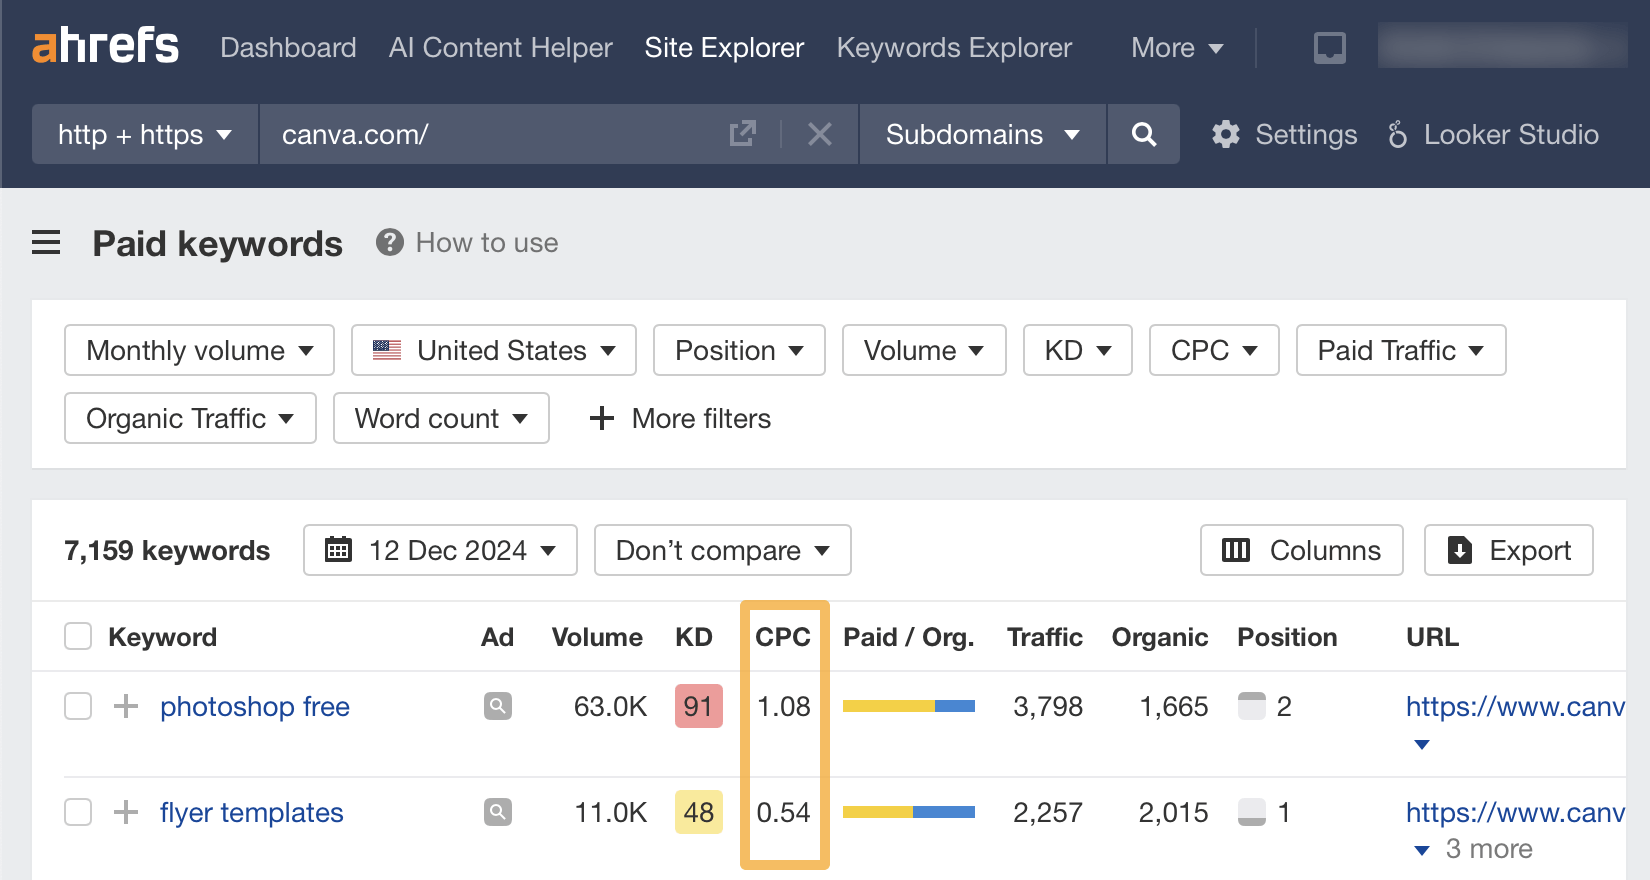Tick the checkbox for flyer templates row
Viewport: 1650px width, 880px height.
78,812
